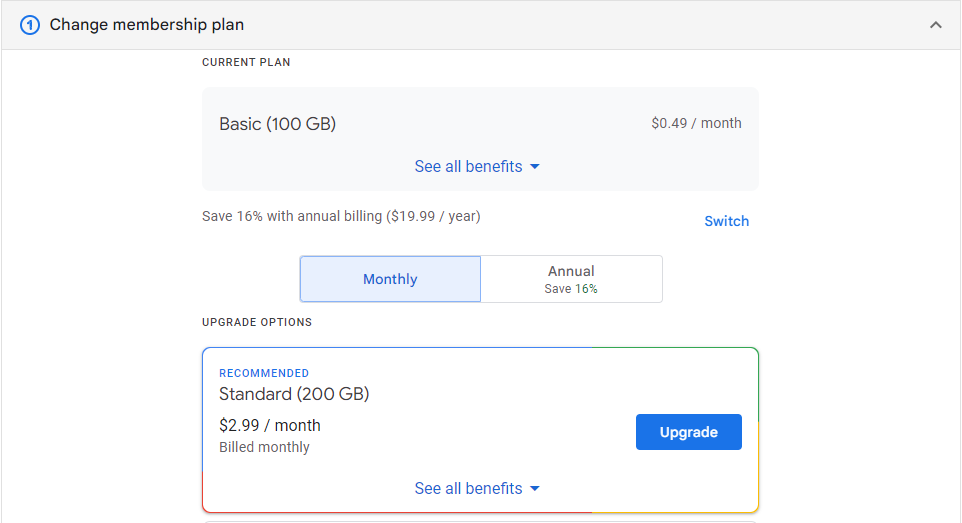Collapse the Change membership plan section
The image size is (962, 523).
[935, 25]
